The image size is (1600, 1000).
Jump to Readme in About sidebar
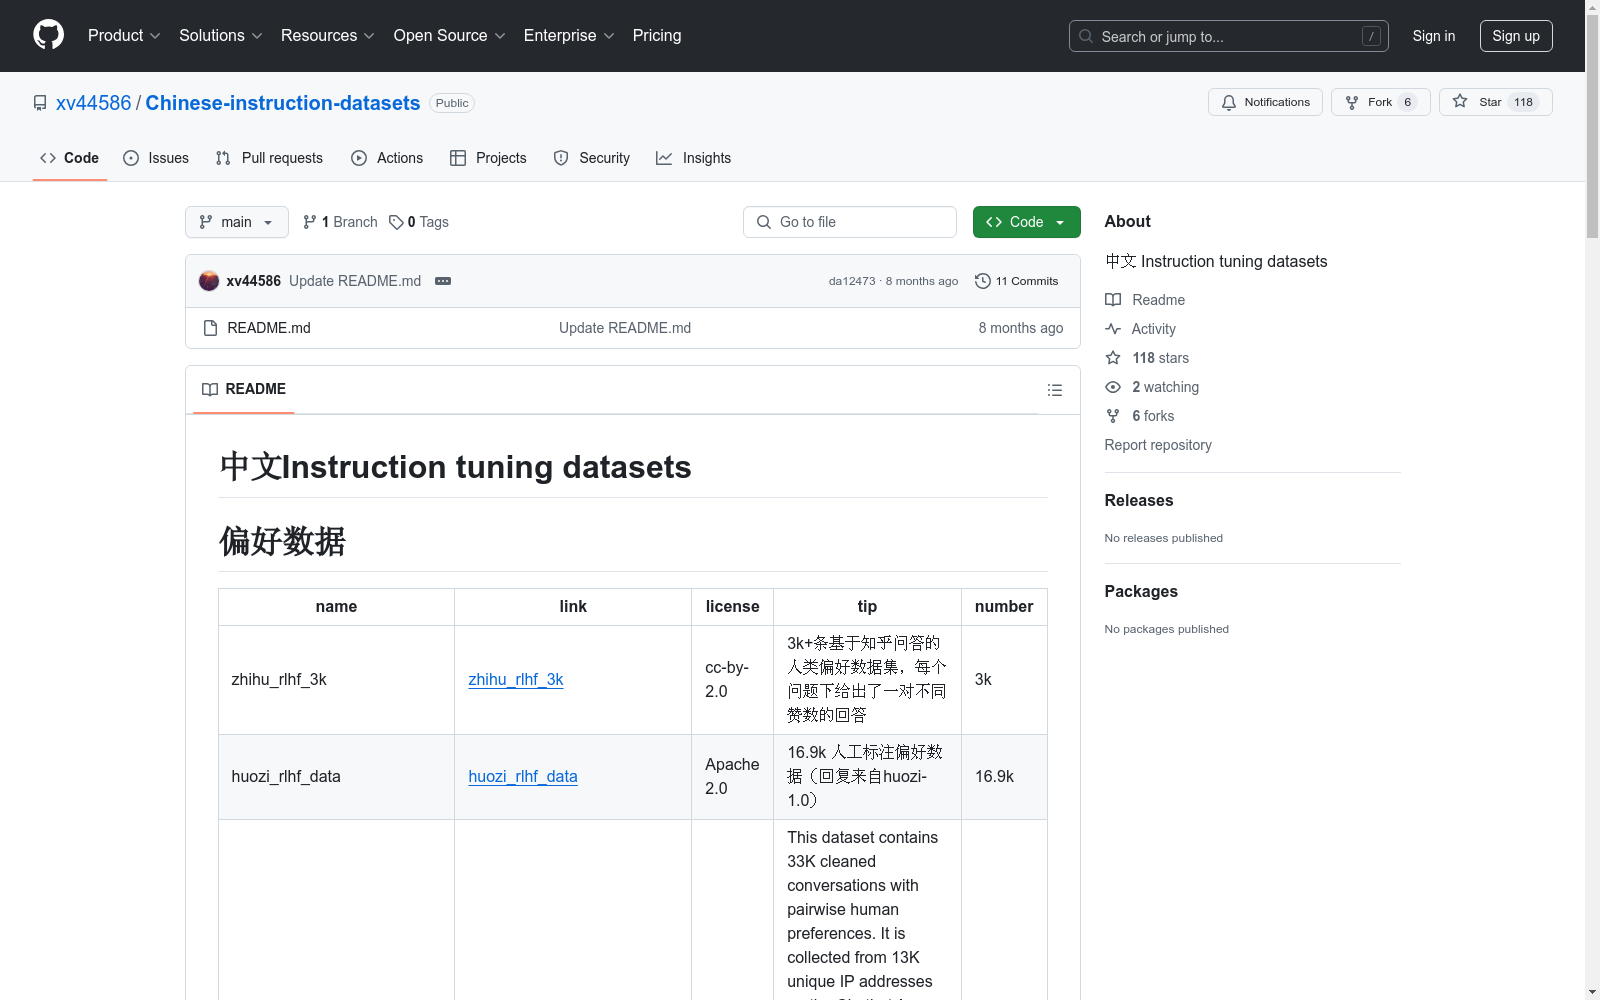[1145, 300]
